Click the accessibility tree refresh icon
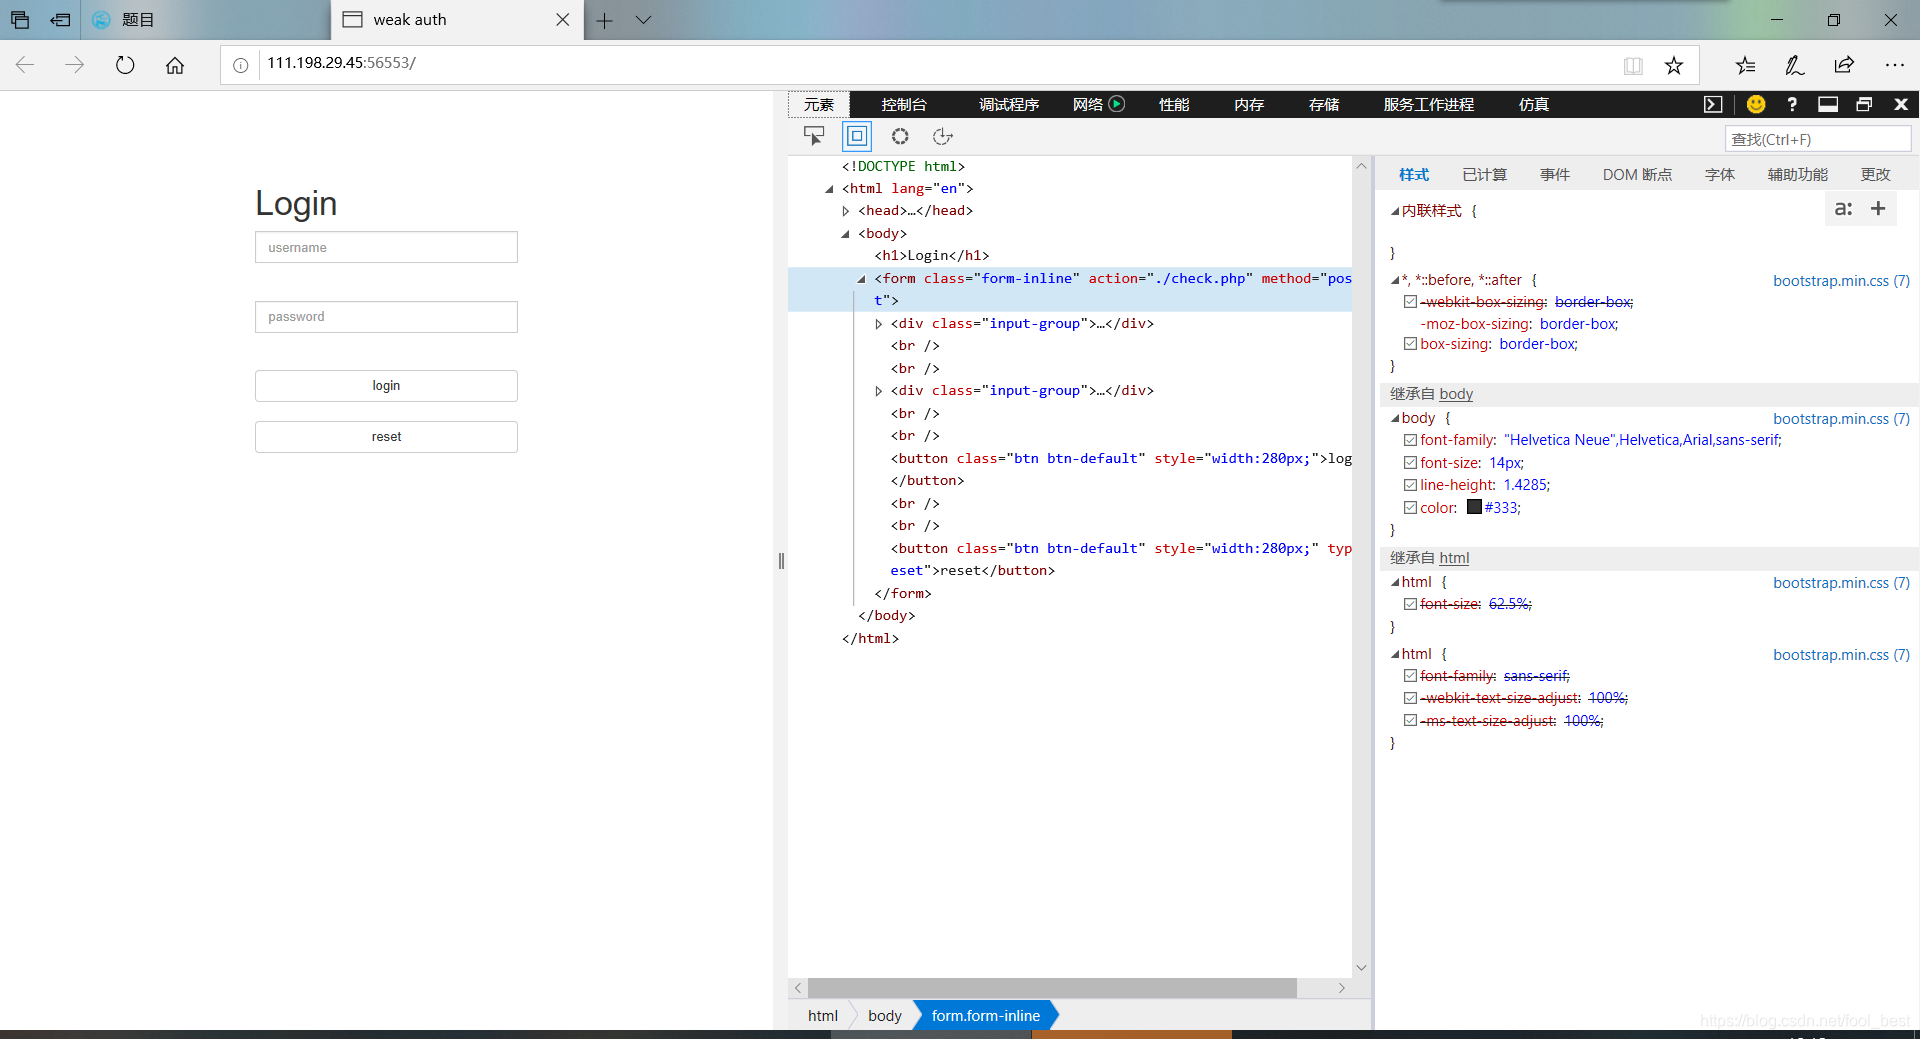 (942, 136)
